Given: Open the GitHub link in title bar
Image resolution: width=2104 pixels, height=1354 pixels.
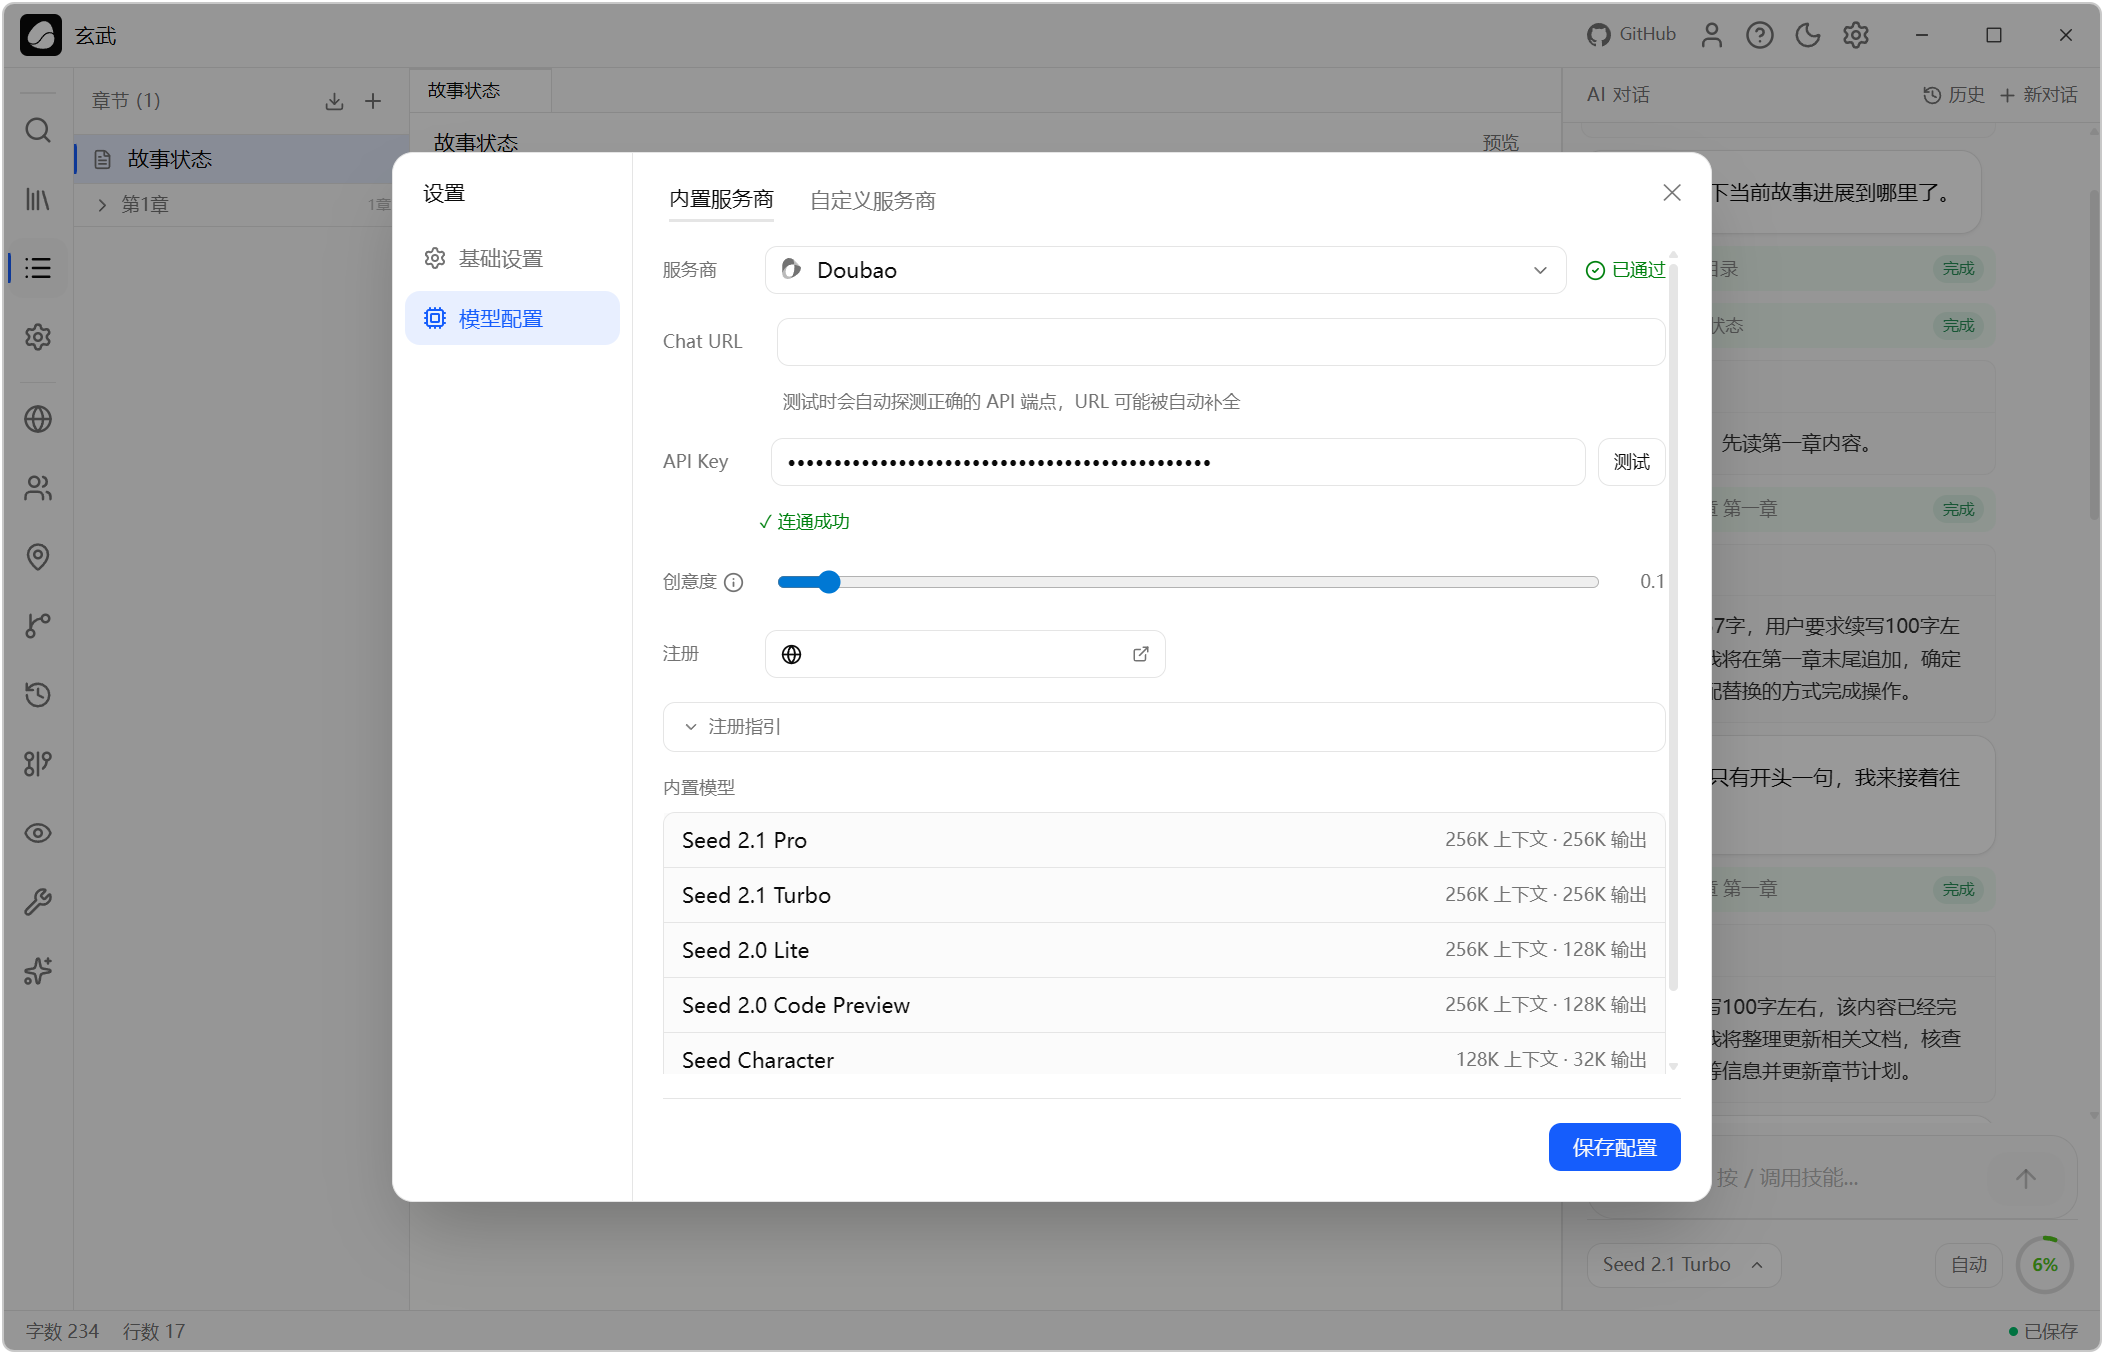Looking at the screenshot, I should (x=1631, y=35).
